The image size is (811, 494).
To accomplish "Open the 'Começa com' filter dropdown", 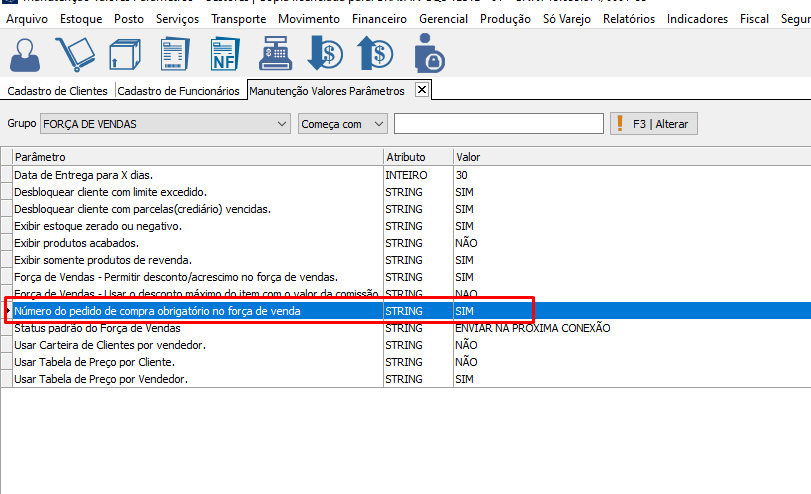I will (377, 124).
